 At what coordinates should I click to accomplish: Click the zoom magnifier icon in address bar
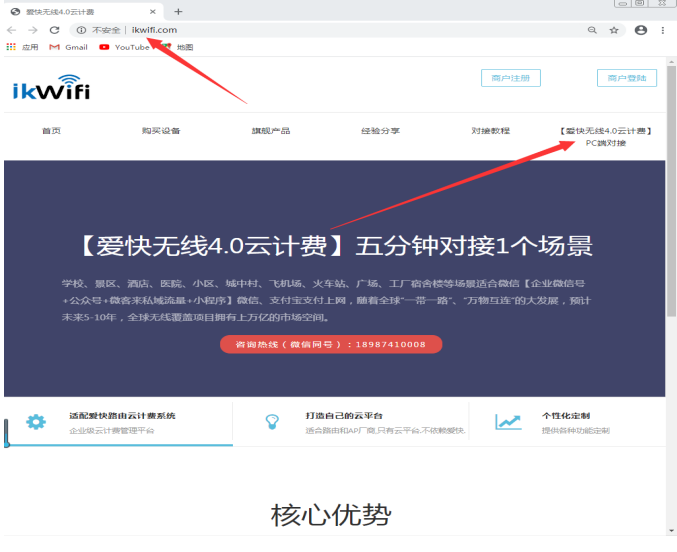(592, 30)
